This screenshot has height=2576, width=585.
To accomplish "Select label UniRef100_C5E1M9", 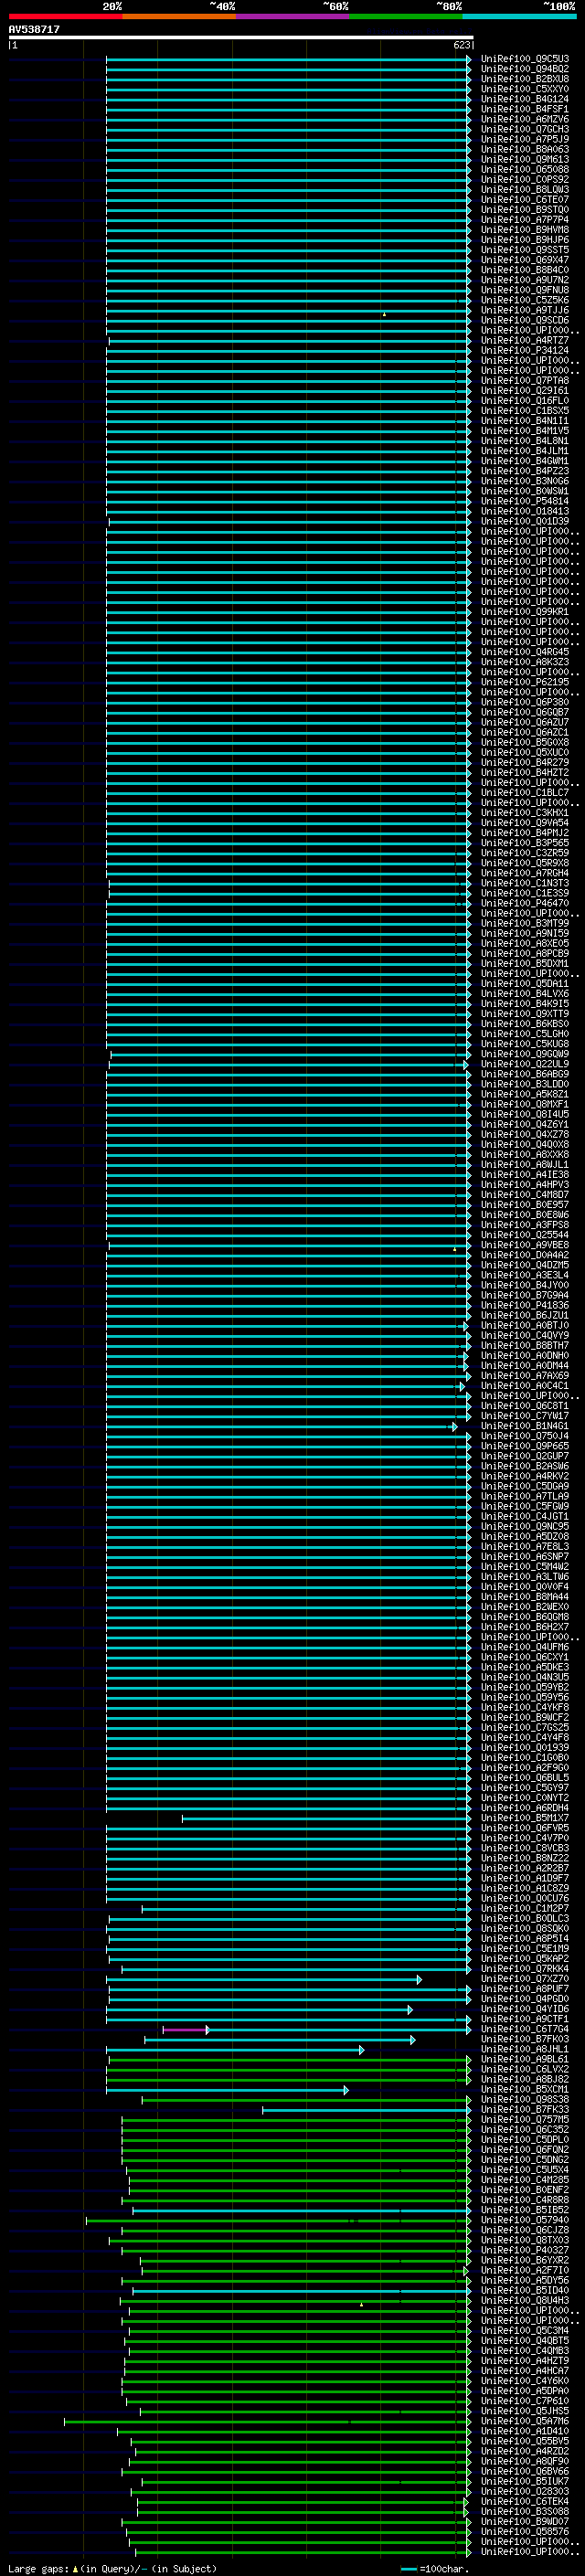I will [524, 1949].
